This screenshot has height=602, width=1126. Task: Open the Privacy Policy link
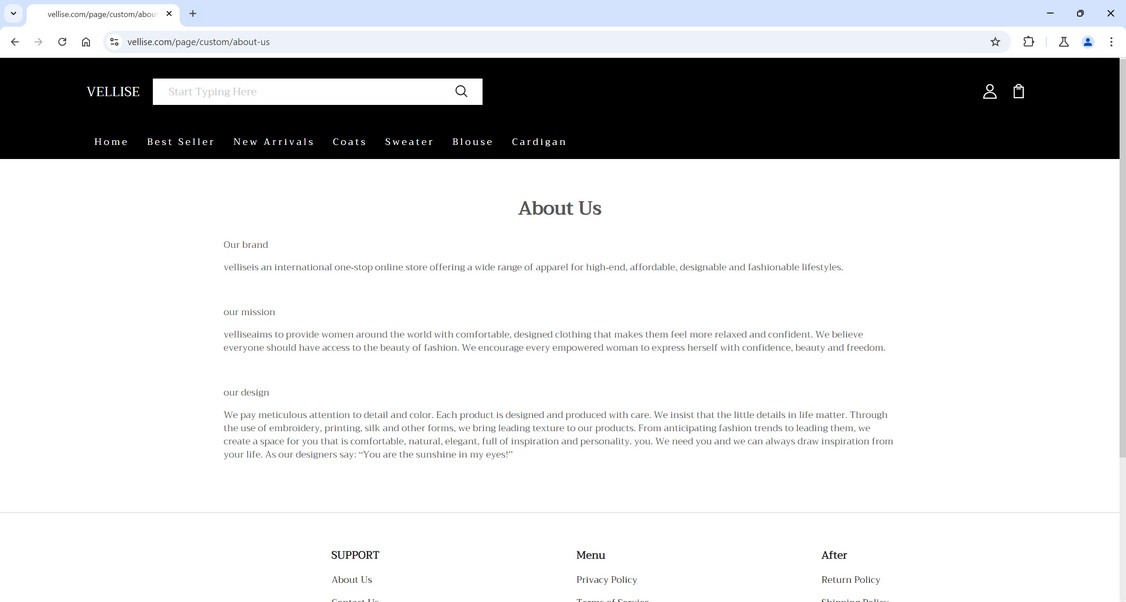coord(606,580)
